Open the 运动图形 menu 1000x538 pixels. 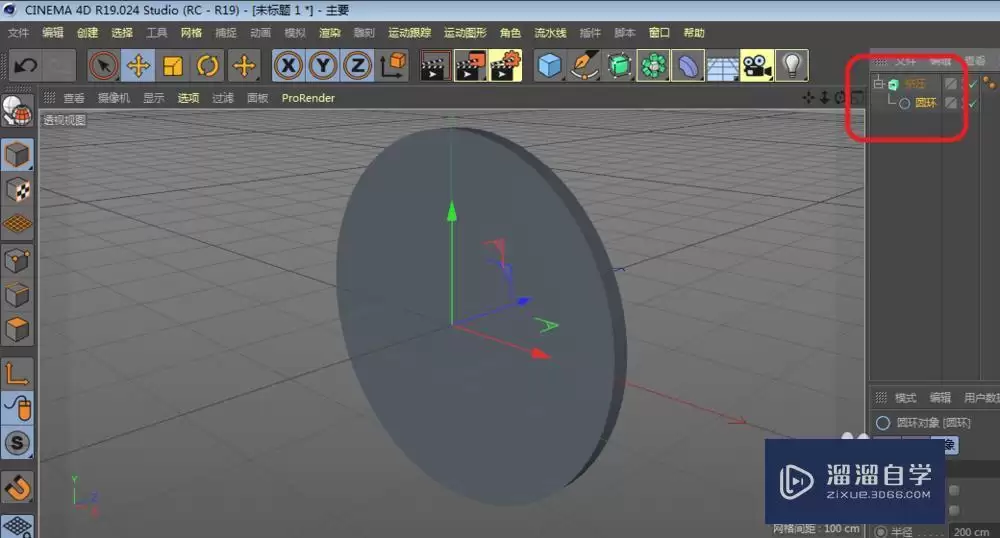coord(465,33)
